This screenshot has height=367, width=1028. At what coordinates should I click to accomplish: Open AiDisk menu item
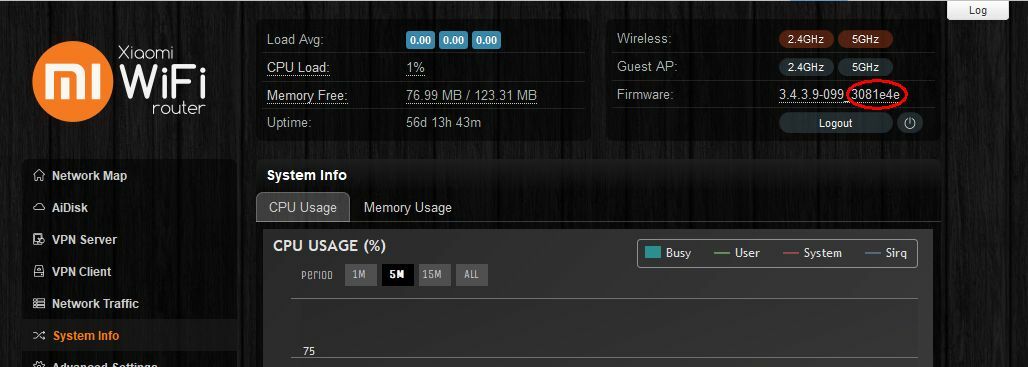[x=69, y=208]
